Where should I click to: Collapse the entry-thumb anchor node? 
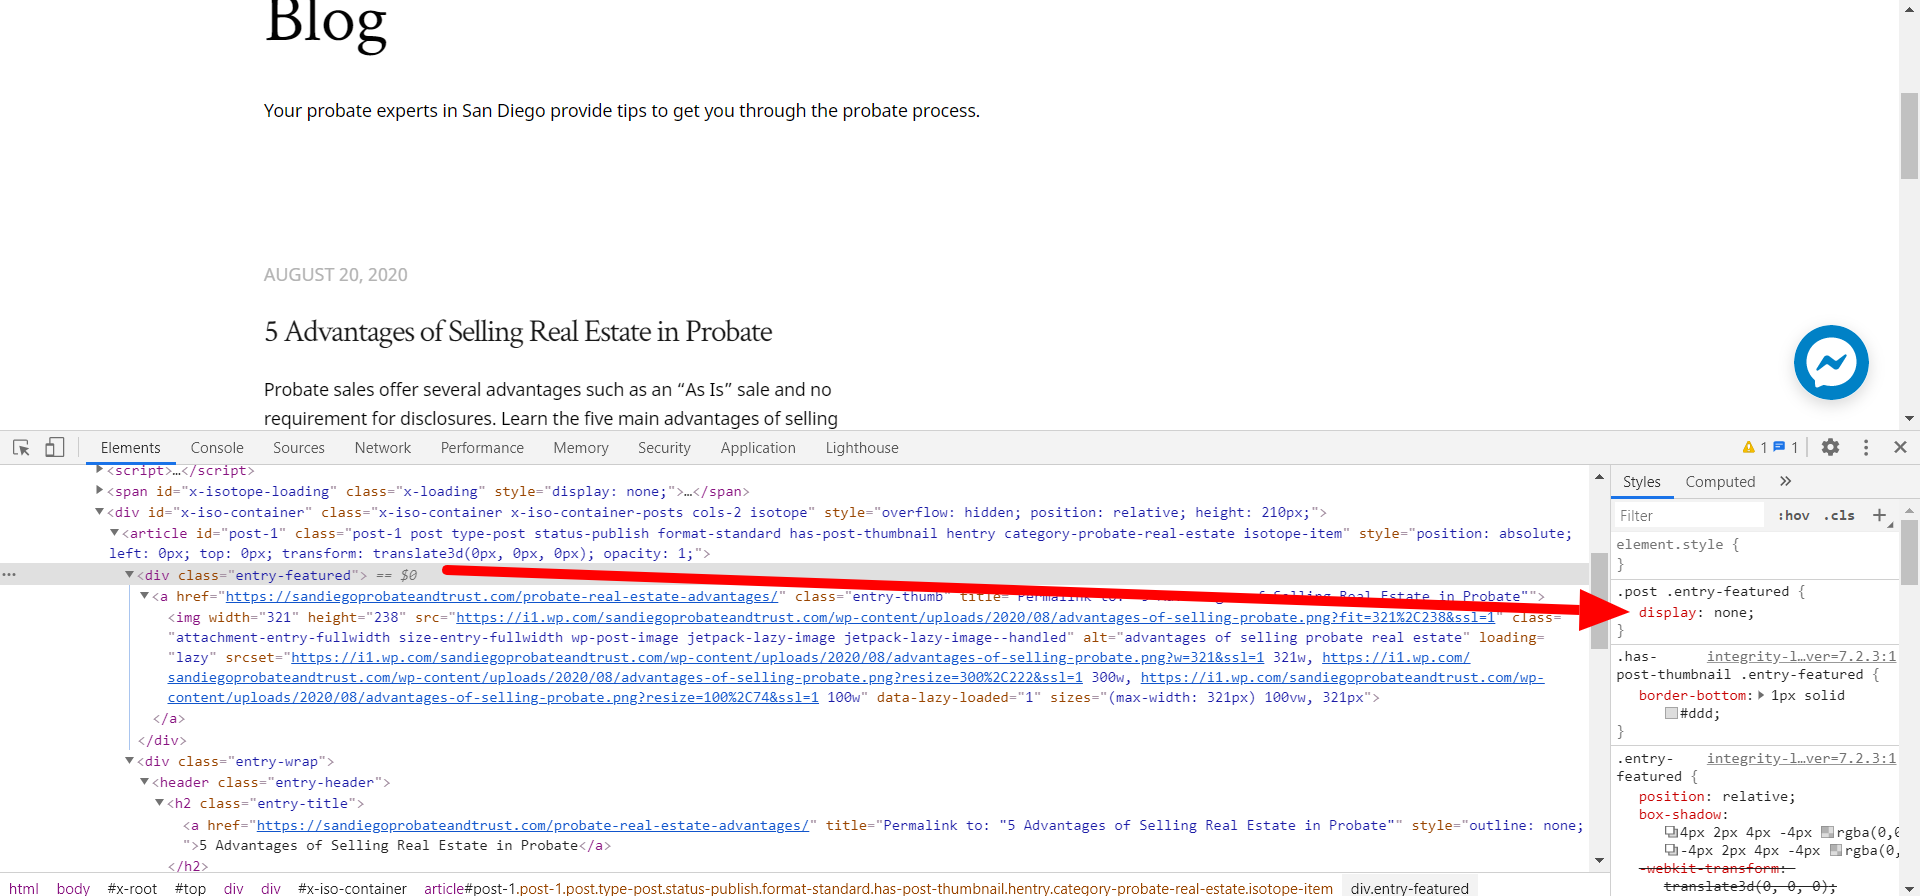145,595
